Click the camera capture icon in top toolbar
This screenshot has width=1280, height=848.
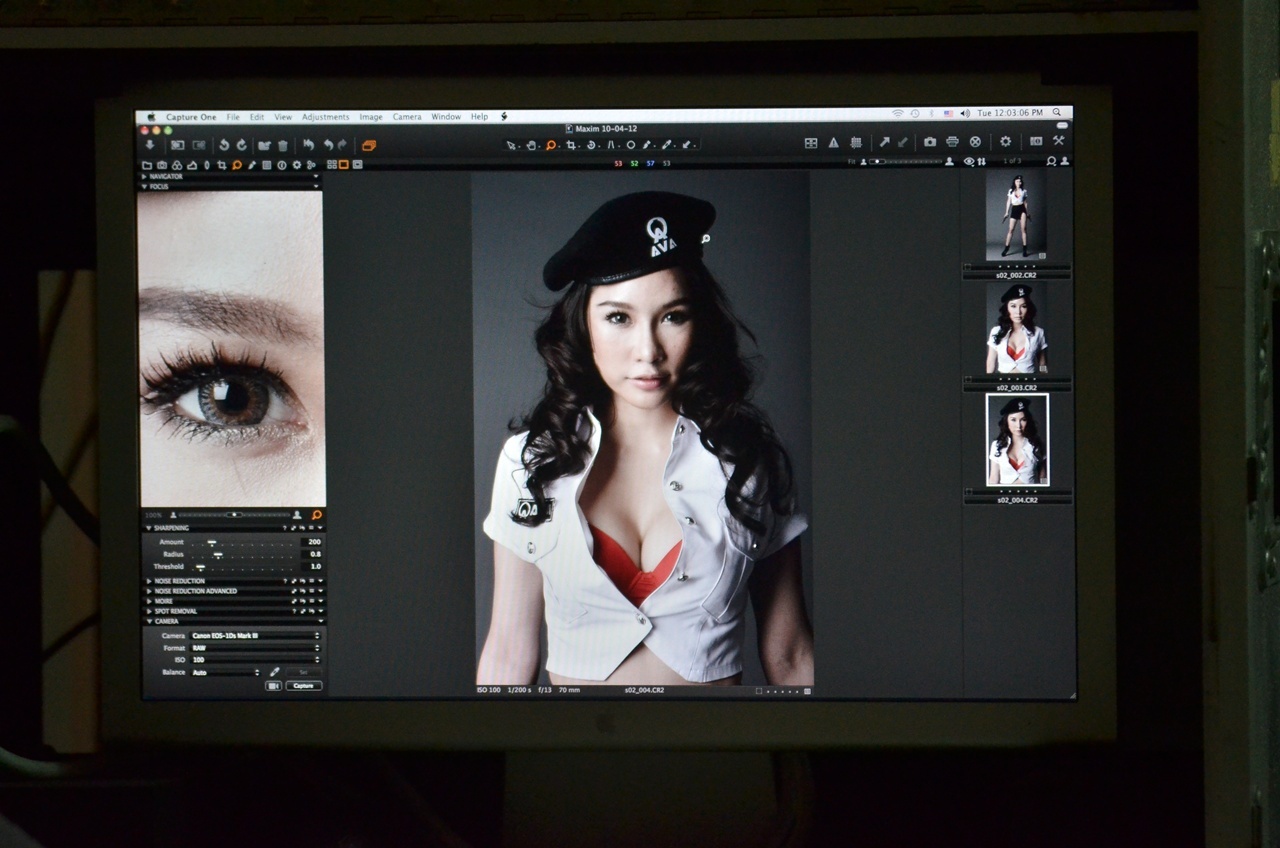(x=930, y=142)
